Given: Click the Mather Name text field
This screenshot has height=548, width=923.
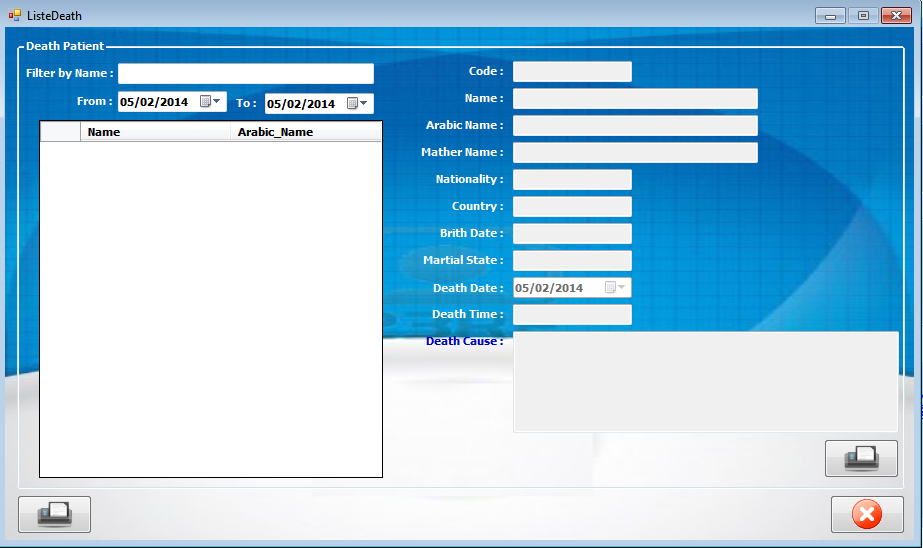Looking at the screenshot, I should [x=635, y=152].
